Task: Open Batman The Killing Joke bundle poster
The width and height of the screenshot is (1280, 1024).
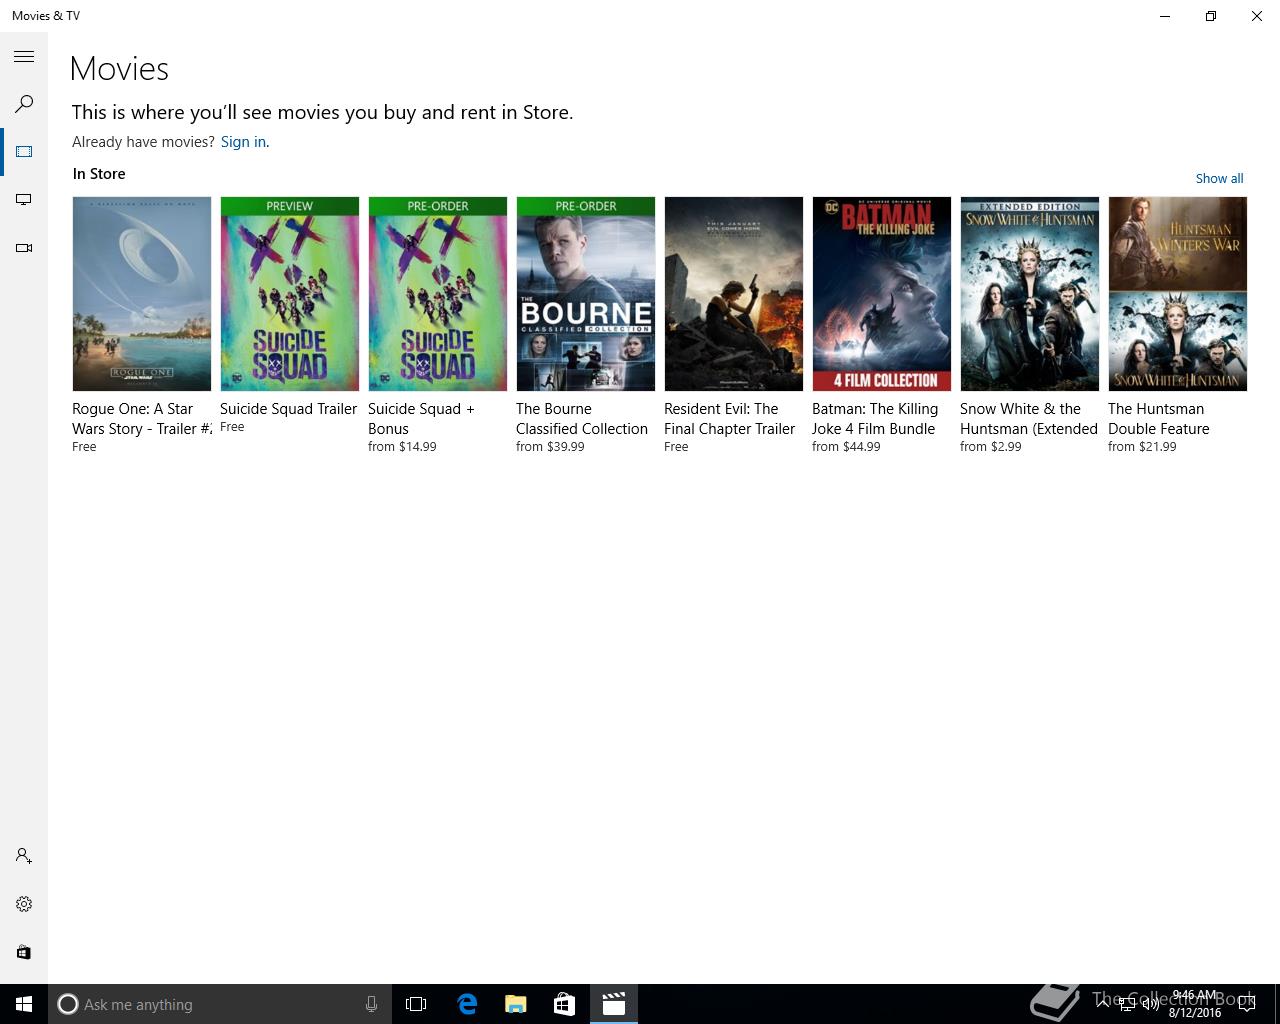Action: 882,294
